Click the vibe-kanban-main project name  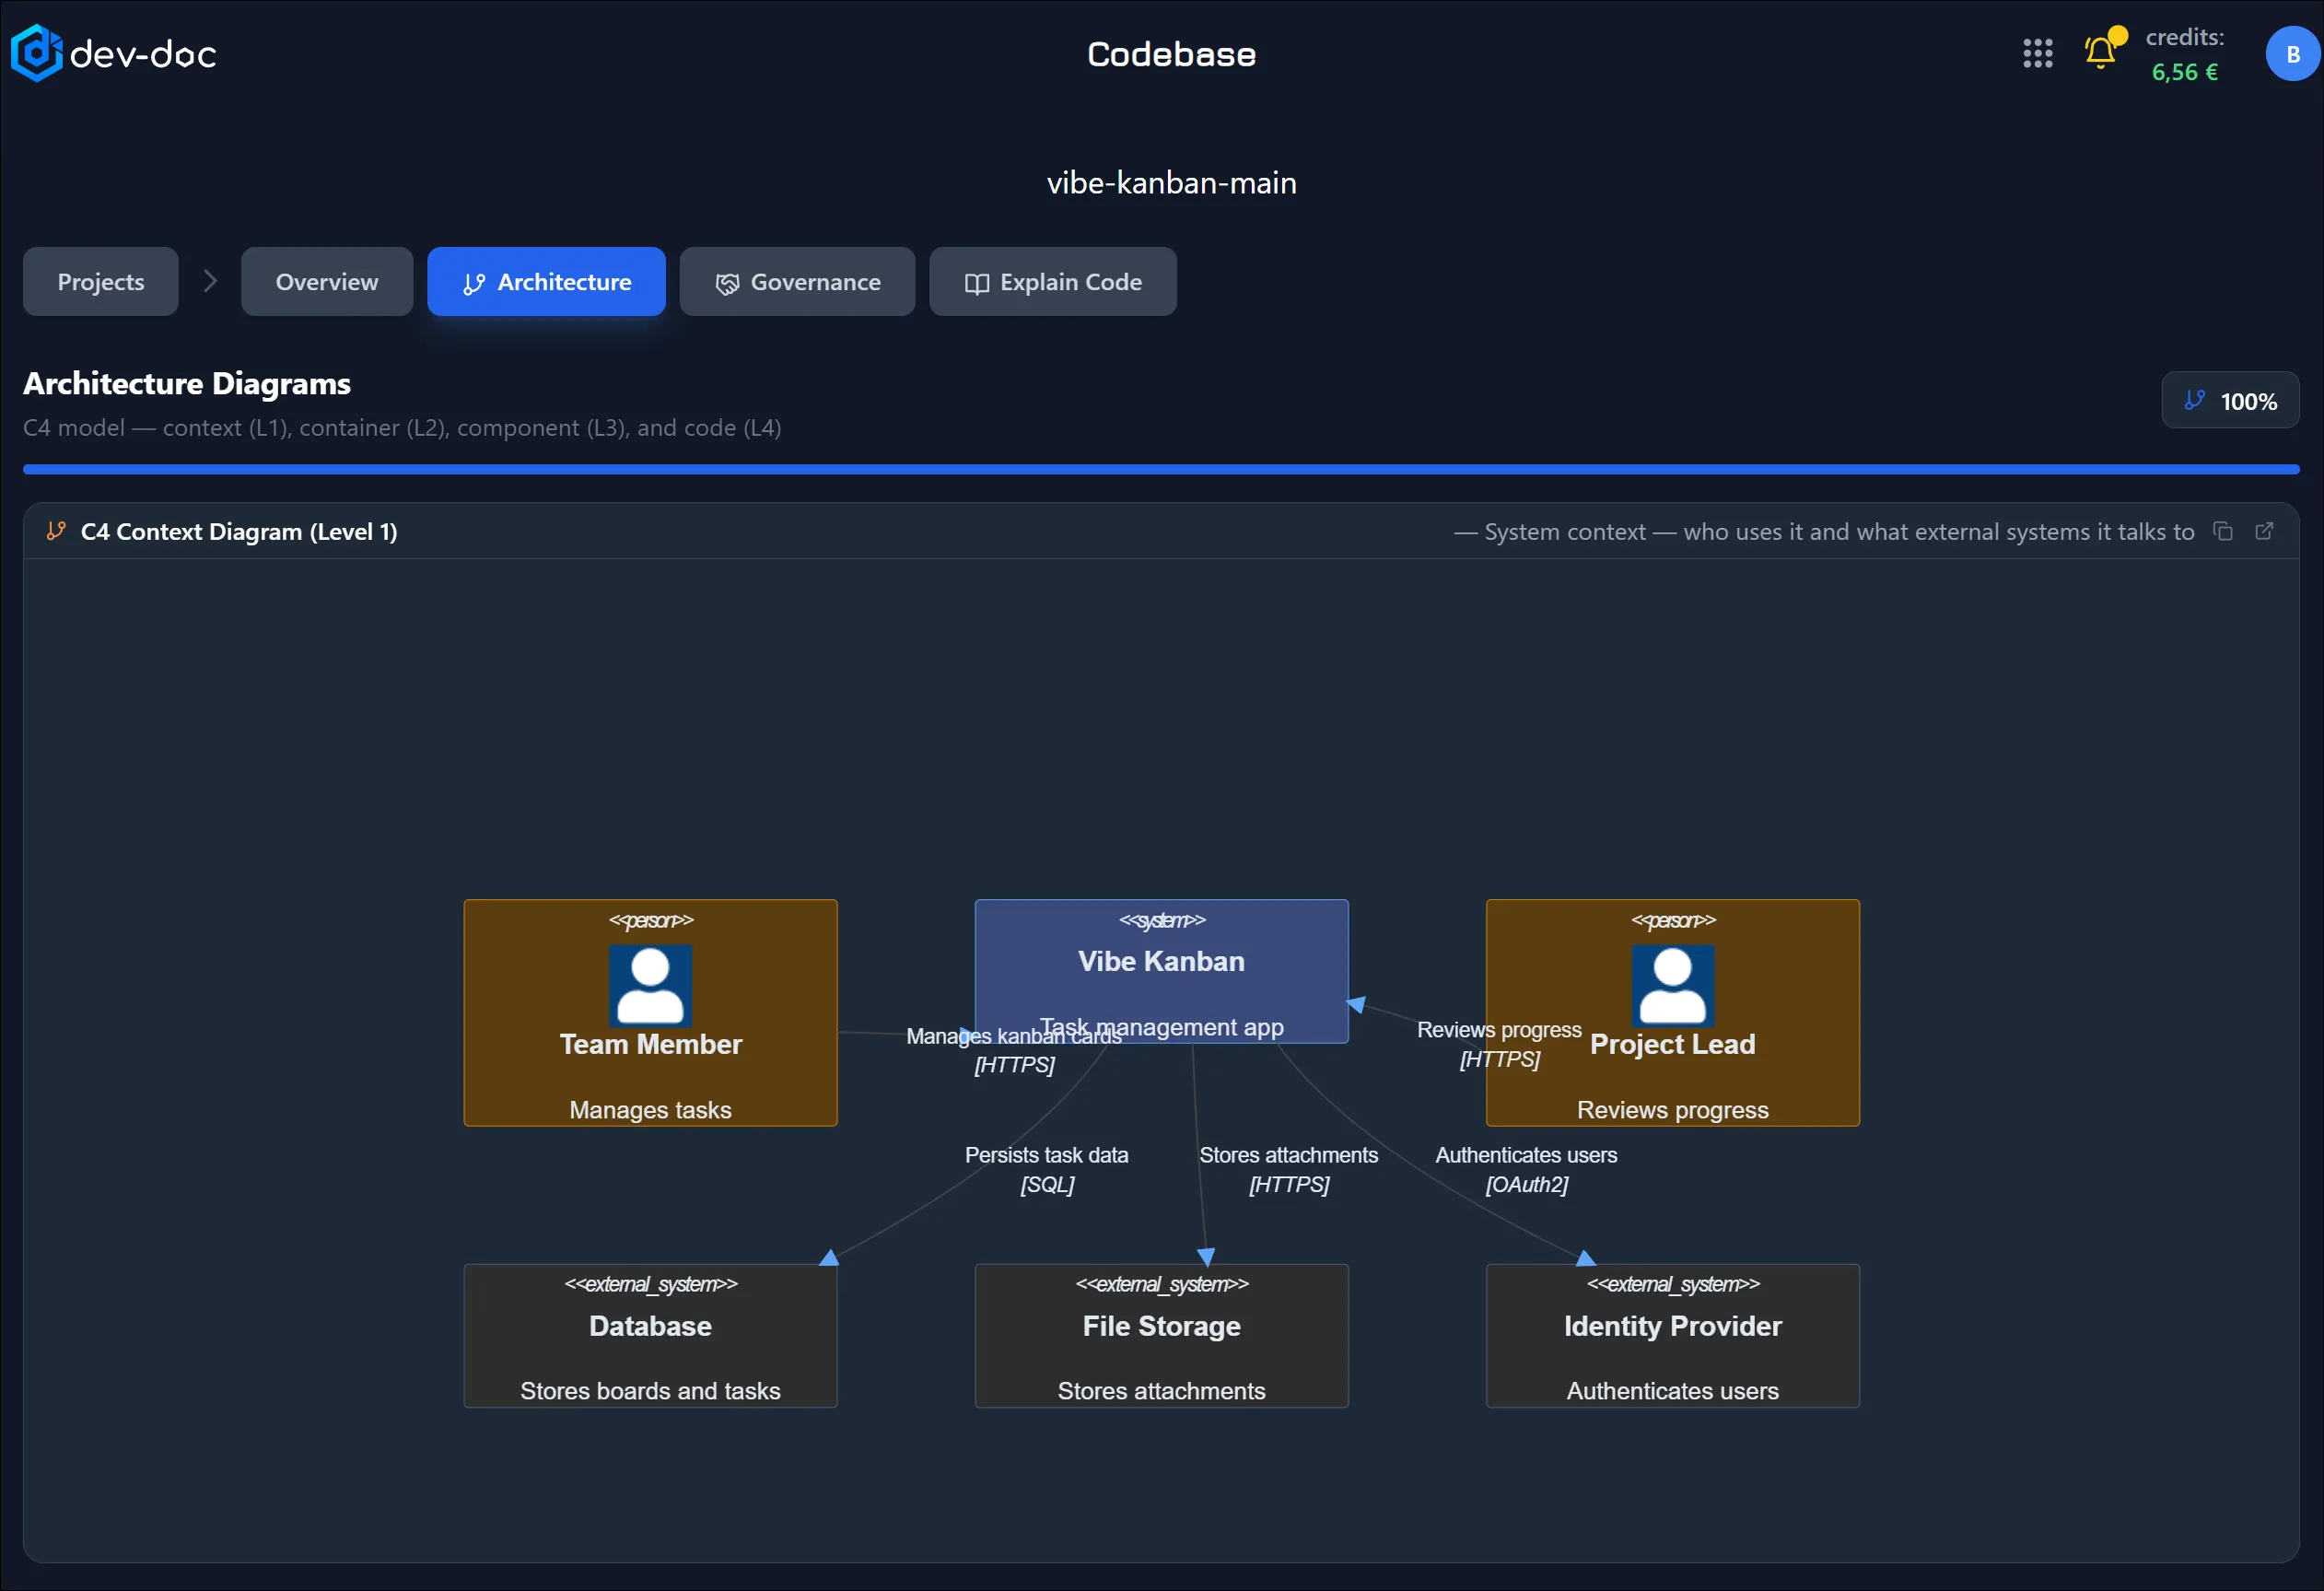point(1171,183)
